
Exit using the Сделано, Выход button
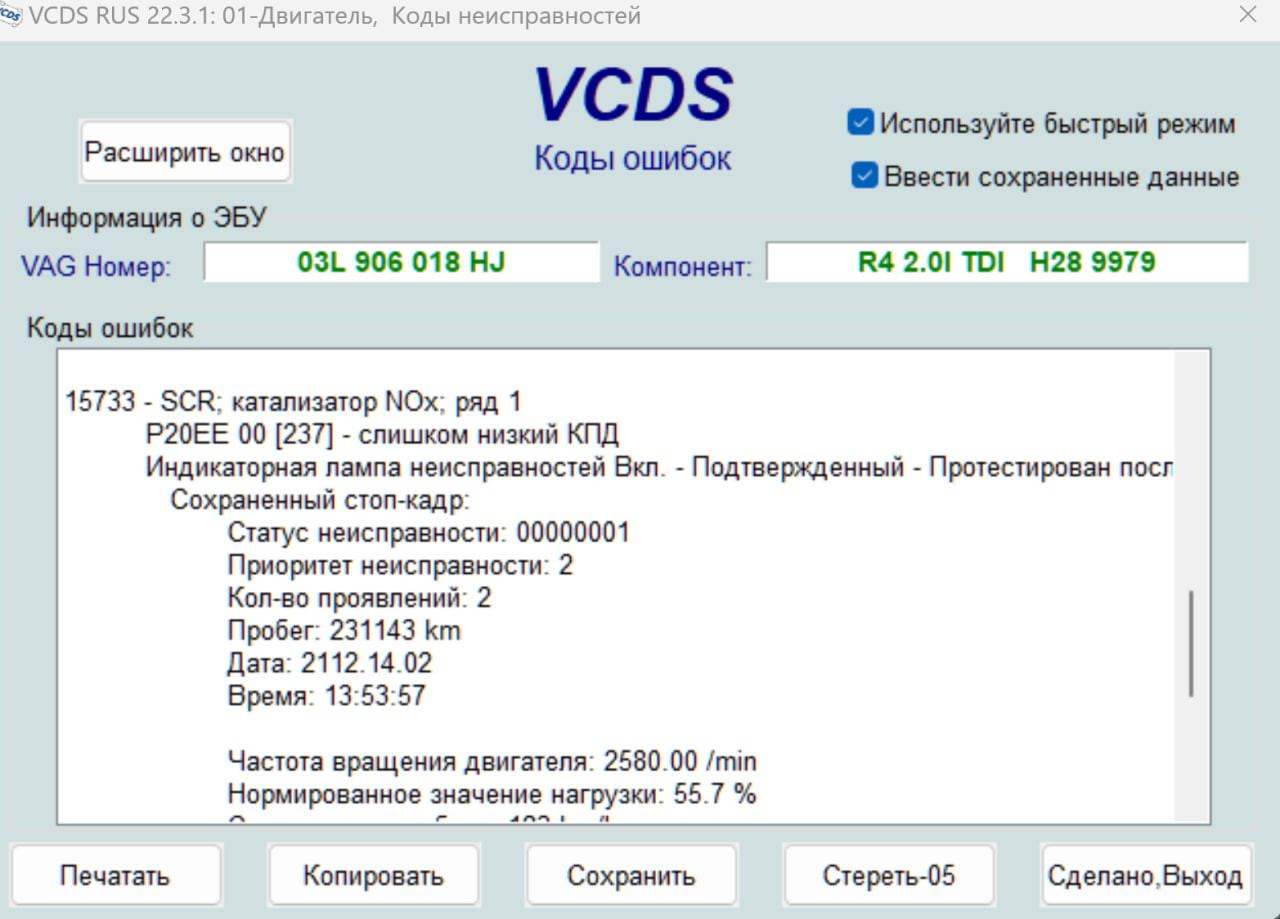coord(1145,876)
